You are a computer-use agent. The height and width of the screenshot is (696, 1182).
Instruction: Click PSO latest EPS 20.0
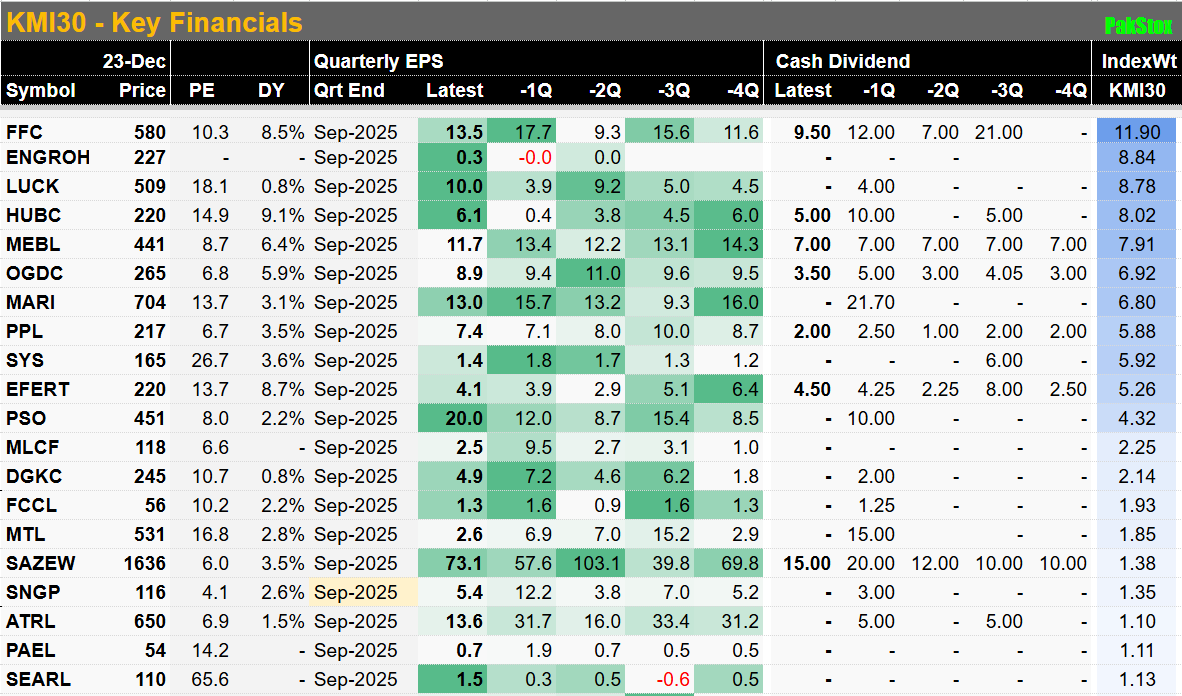[x=452, y=419]
